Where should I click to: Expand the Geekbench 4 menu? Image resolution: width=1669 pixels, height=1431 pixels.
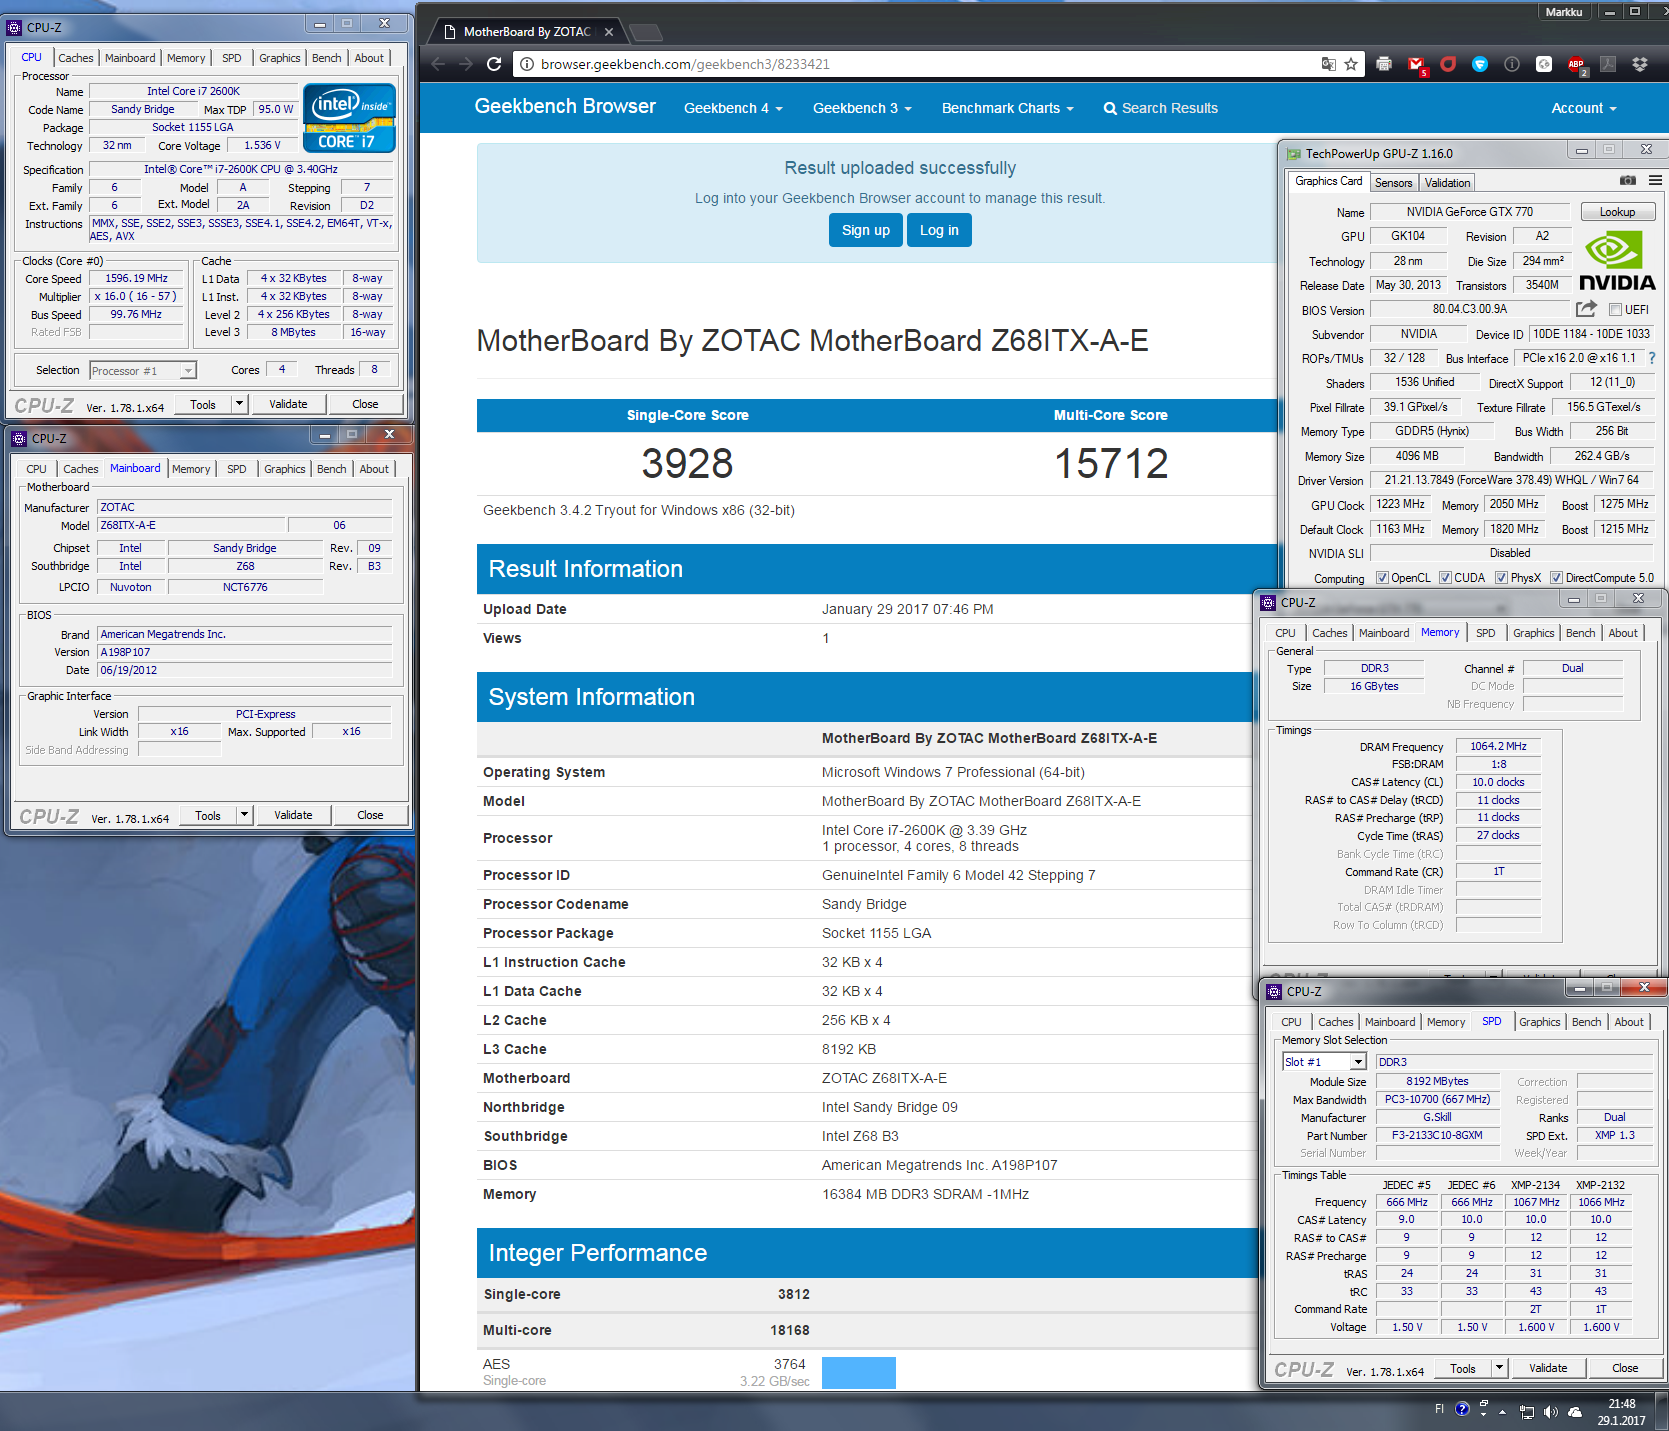[x=733, y=108]
